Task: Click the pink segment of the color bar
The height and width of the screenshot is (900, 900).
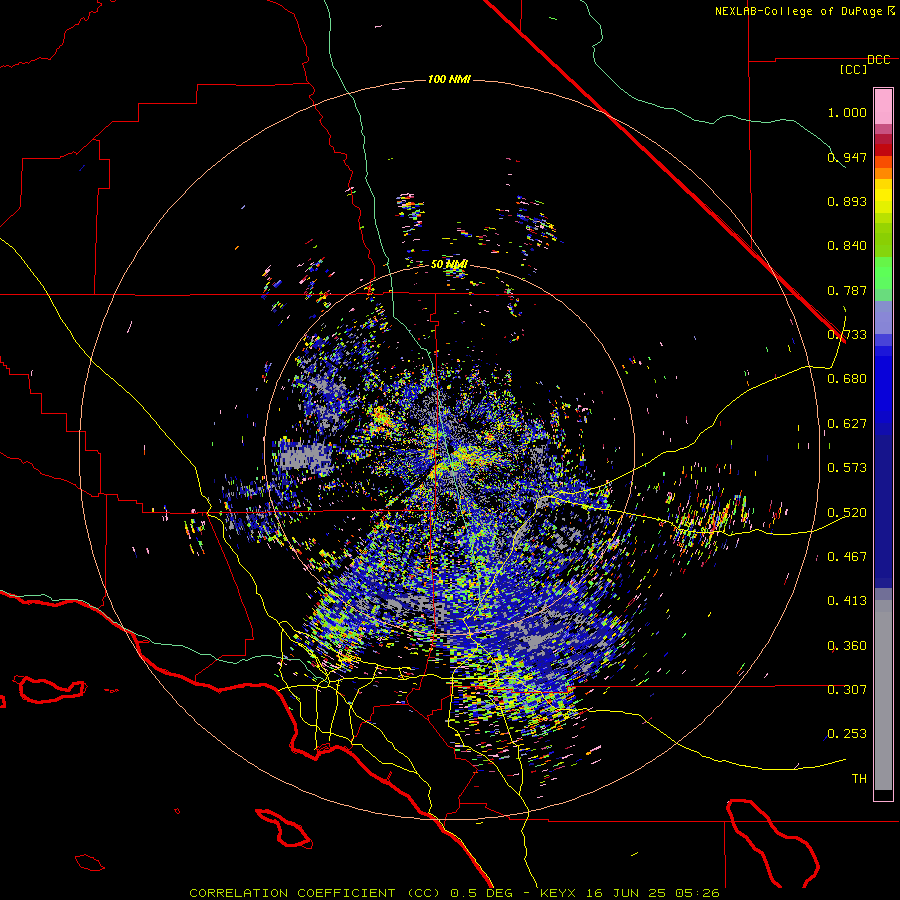Action: point(883,107)
